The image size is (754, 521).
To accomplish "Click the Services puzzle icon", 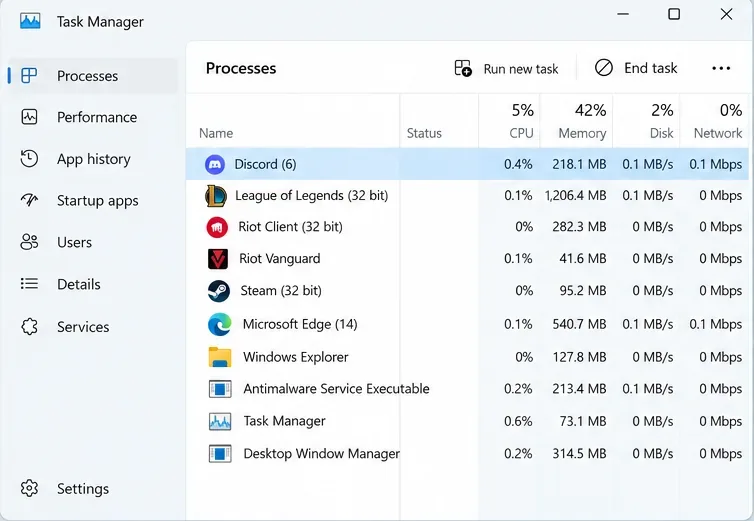I will point(29,327).
